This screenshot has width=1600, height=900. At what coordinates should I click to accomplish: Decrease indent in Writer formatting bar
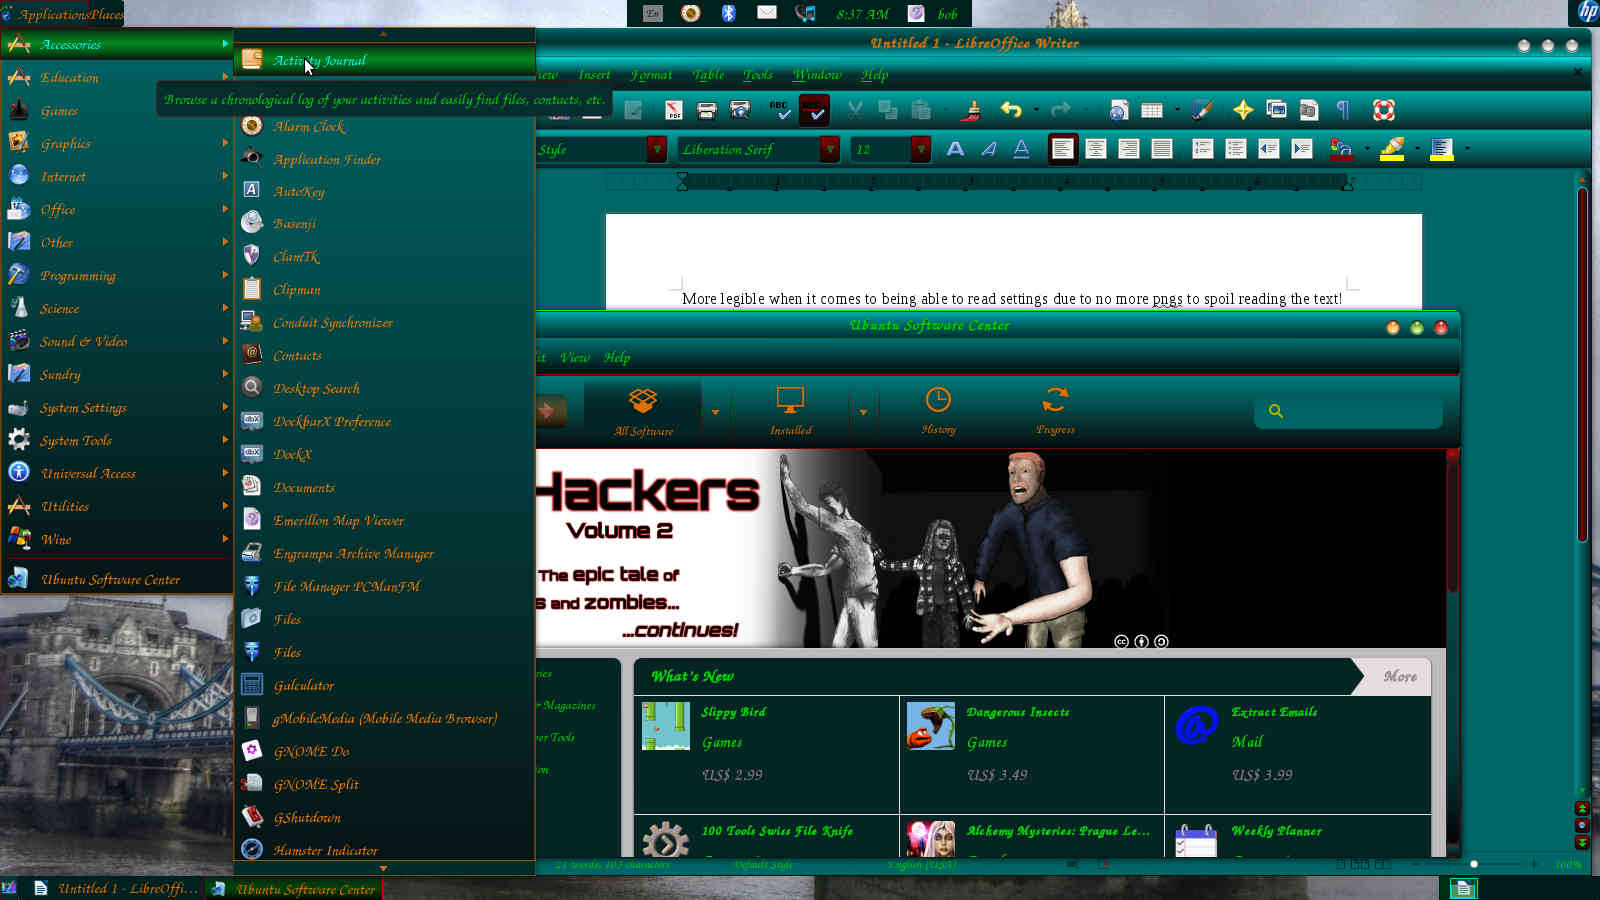pos(1269,149)
